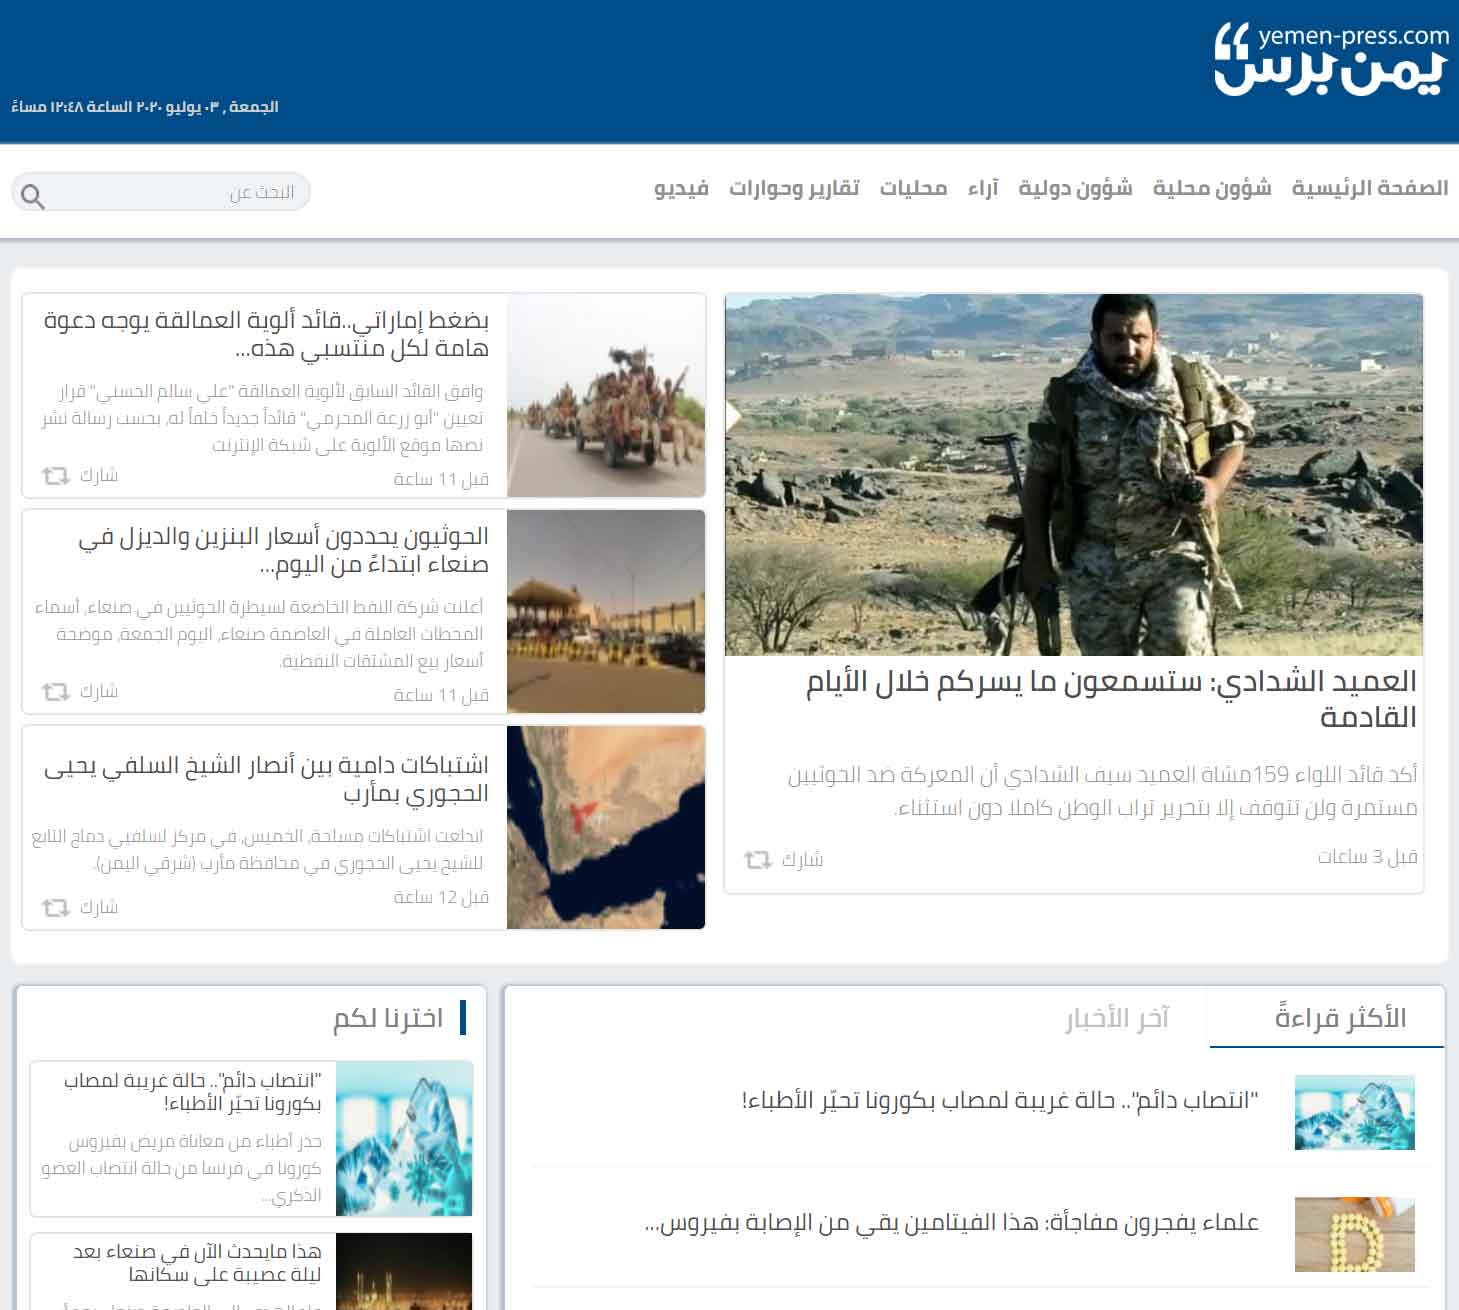Open آراء menu item
Image resolution: width=1459 pixels, height=1310 pixels.
983,188
